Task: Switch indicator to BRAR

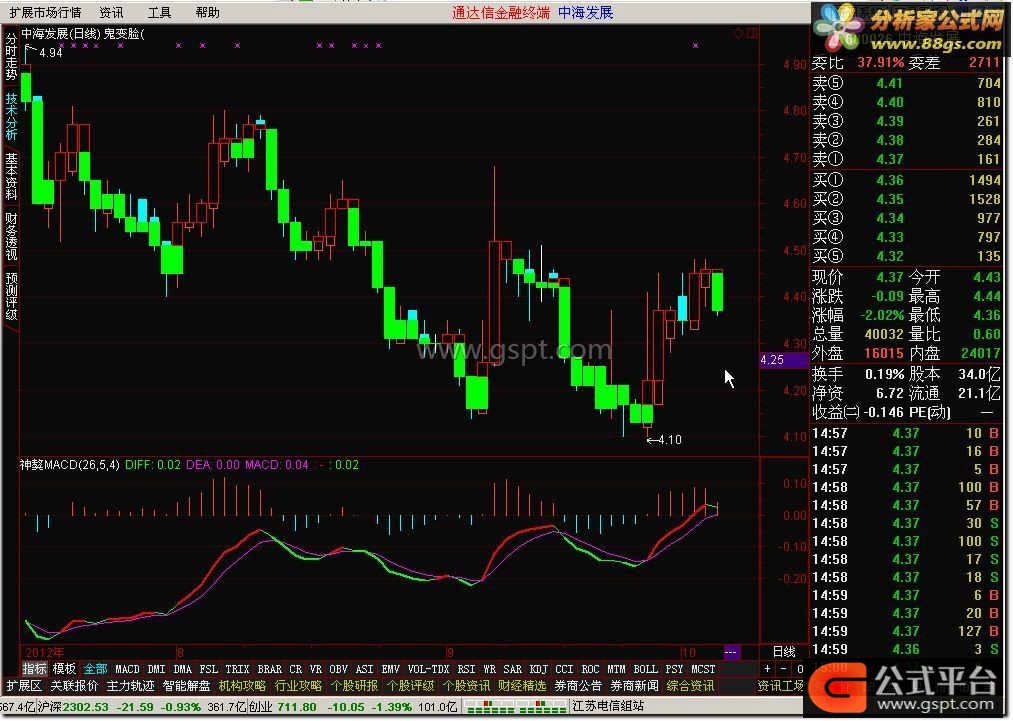Action: point(269,669)
